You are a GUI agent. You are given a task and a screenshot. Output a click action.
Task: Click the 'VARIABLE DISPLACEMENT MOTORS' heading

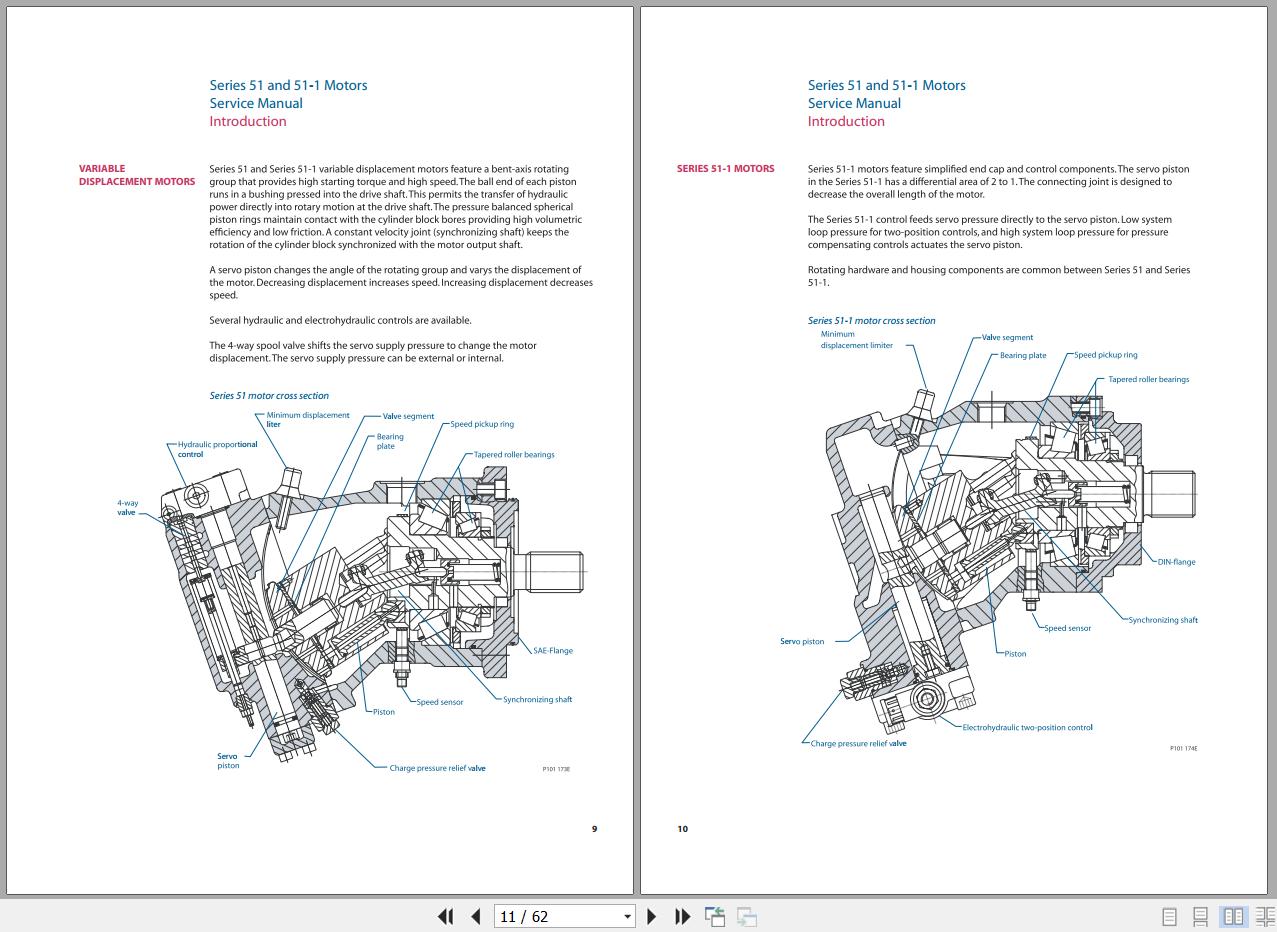[137, 175]
